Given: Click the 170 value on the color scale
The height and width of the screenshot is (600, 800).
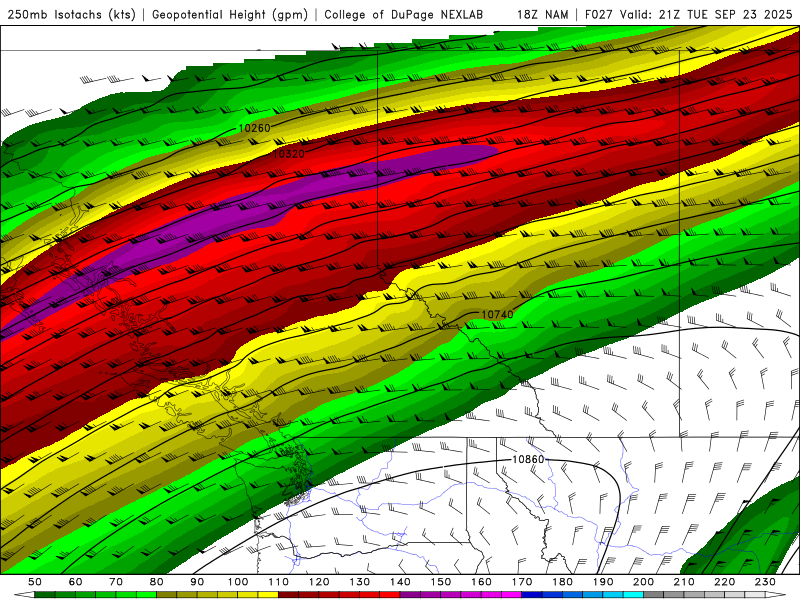Looking at the screenshot, I should 522,582.
